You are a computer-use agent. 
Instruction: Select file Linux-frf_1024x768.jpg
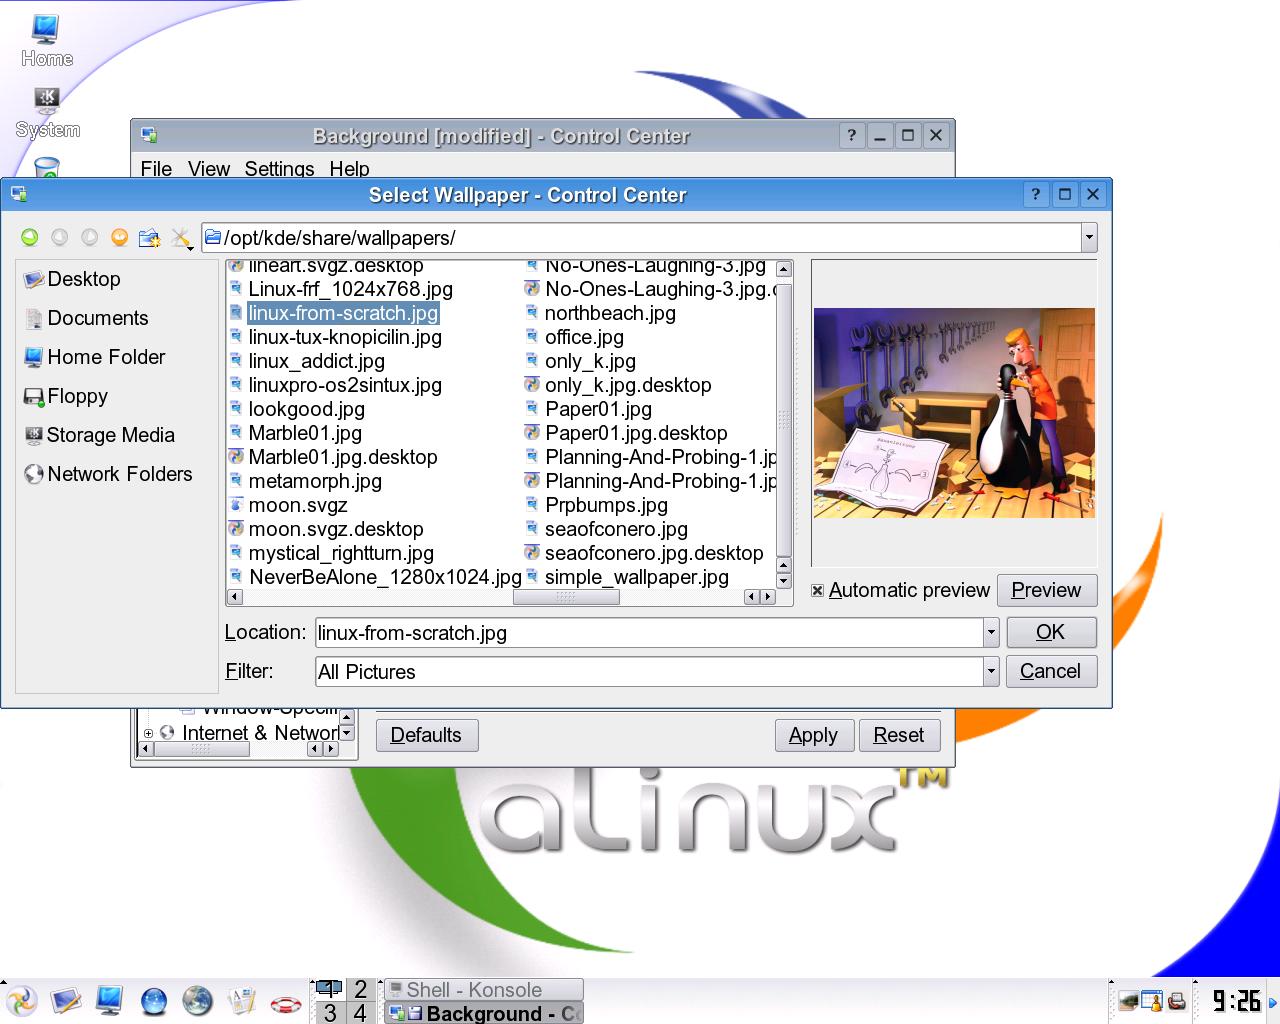[x=350, y=289]
